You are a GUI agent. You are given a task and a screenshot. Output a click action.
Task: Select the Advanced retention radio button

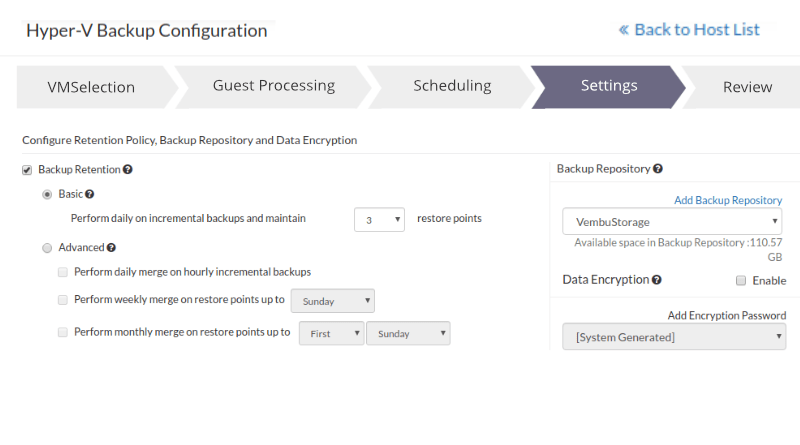47,247
